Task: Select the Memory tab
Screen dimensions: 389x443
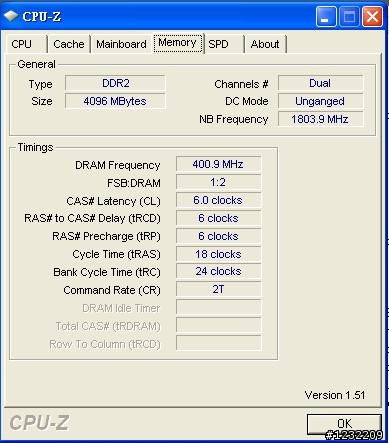Action: click(x=178, y=43)
